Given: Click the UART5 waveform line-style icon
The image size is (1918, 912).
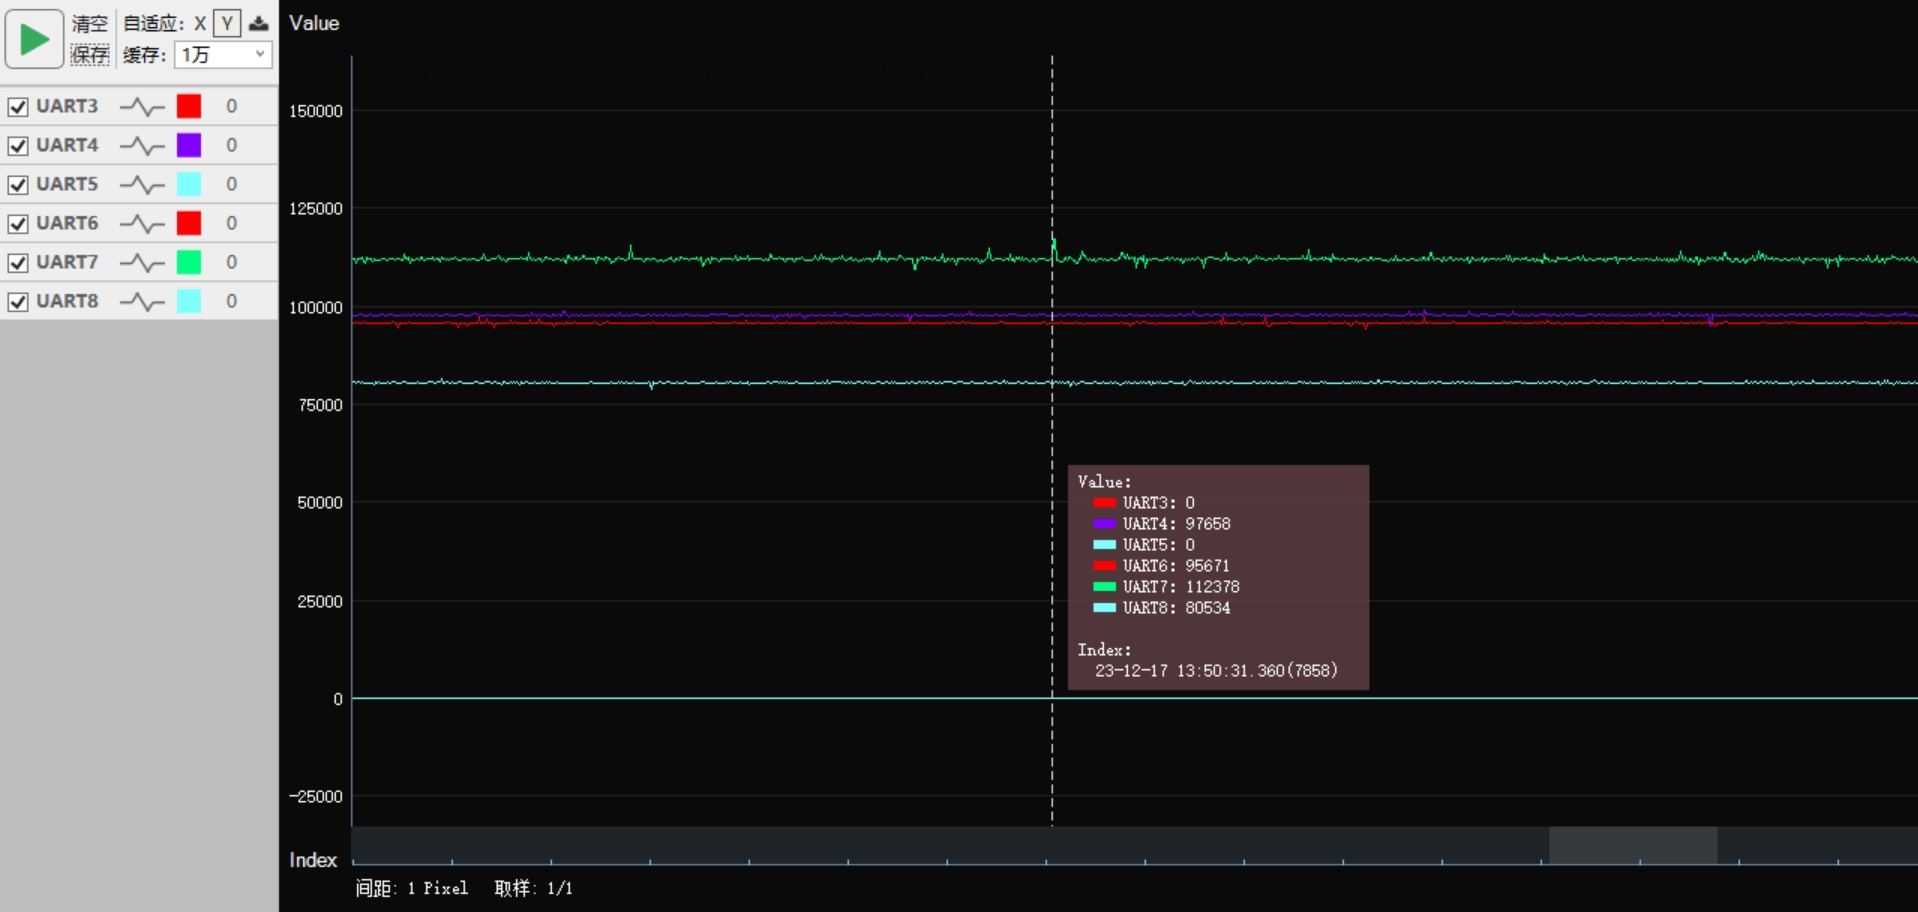Looking at the screenshot, I should click(142, 184).
